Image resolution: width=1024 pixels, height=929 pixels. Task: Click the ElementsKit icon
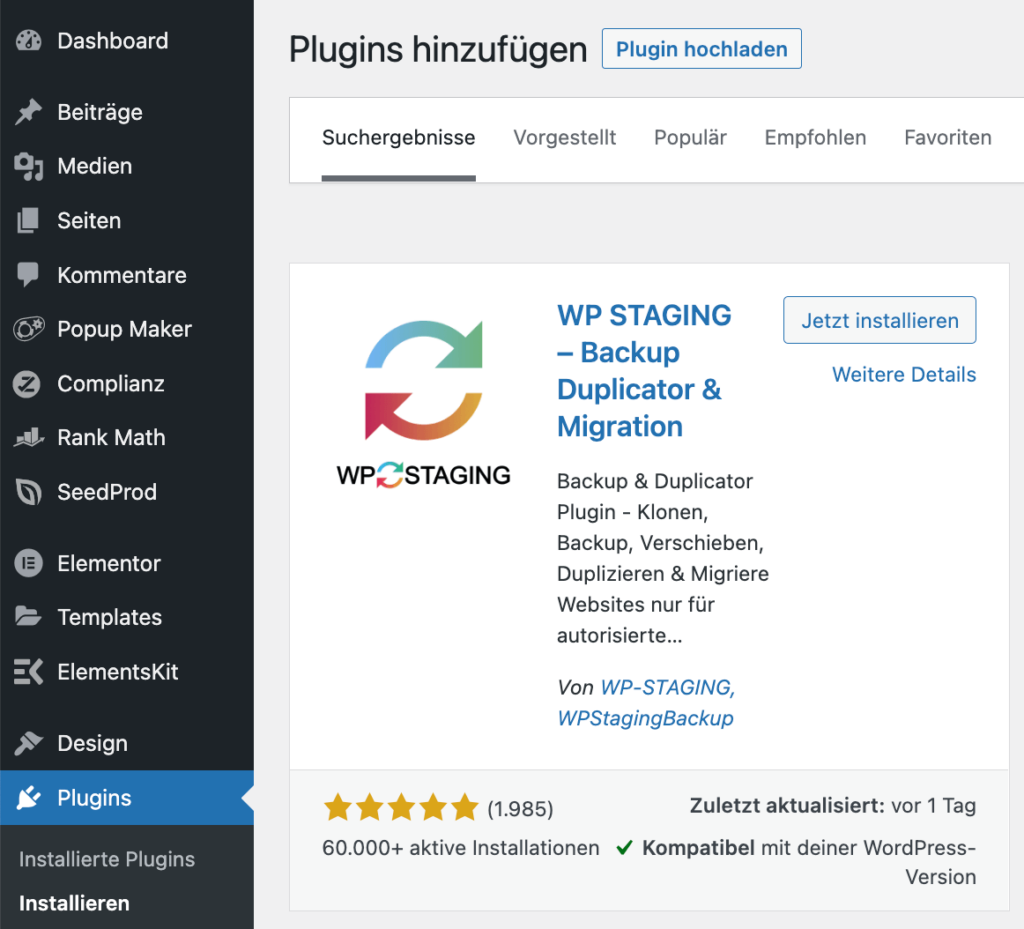28,672
